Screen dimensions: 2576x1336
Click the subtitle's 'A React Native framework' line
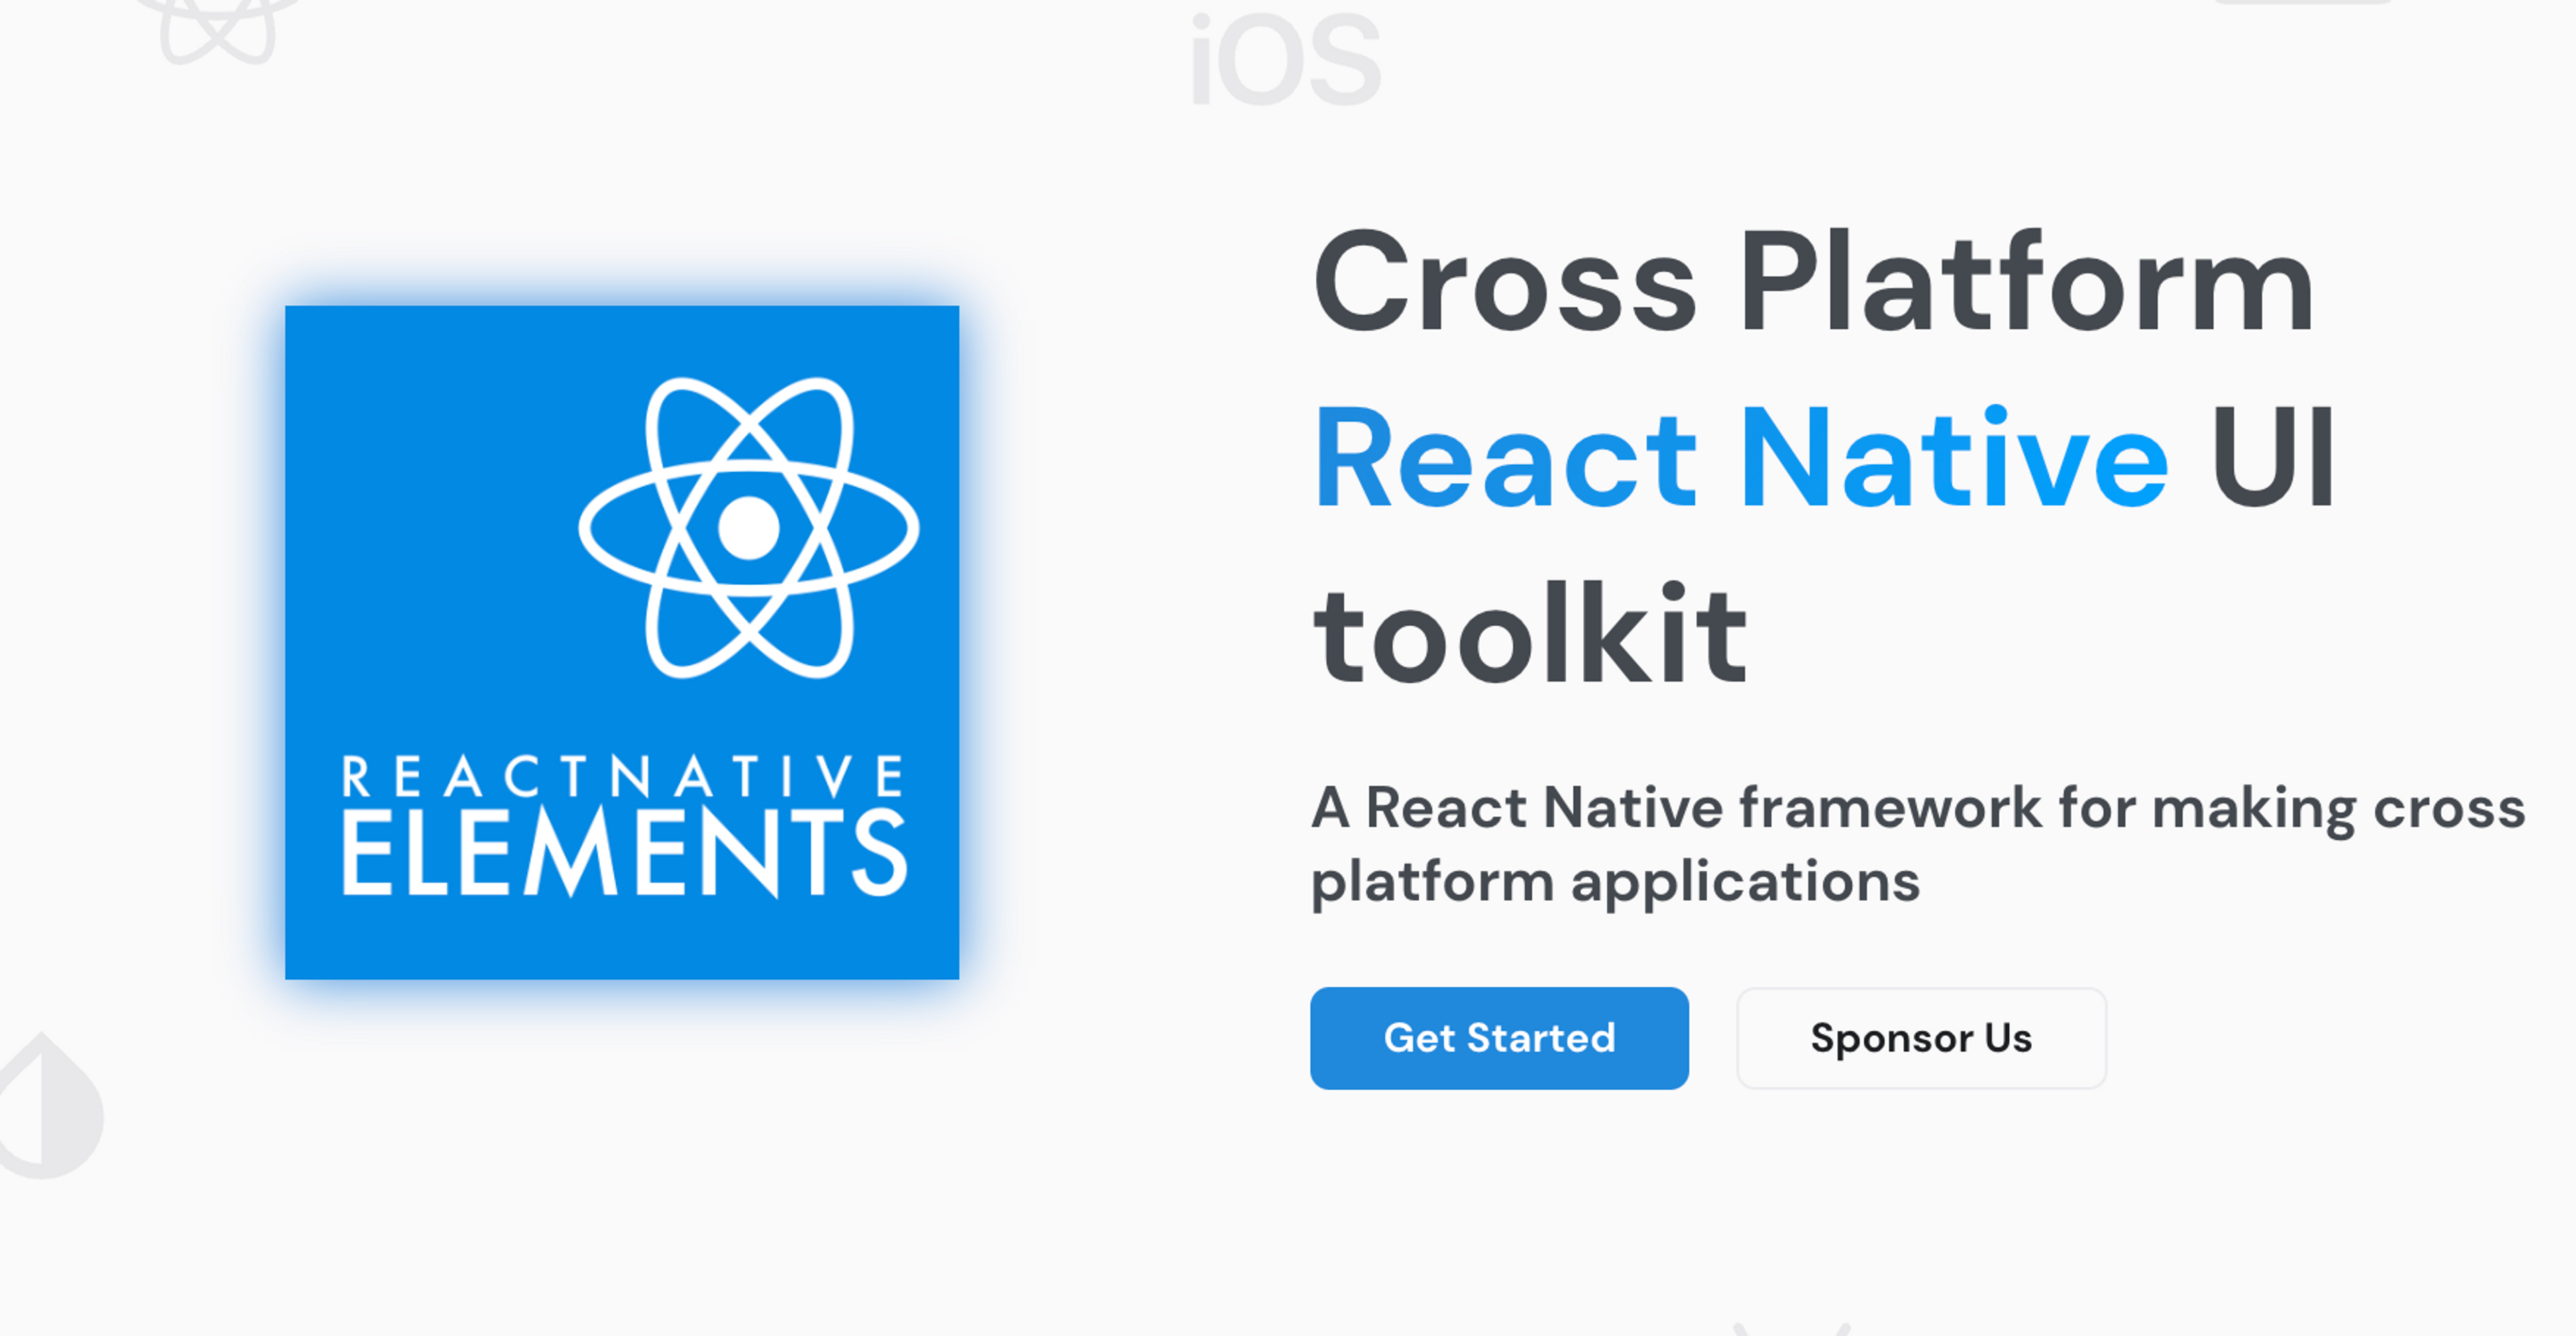[x=1676, y=808]
